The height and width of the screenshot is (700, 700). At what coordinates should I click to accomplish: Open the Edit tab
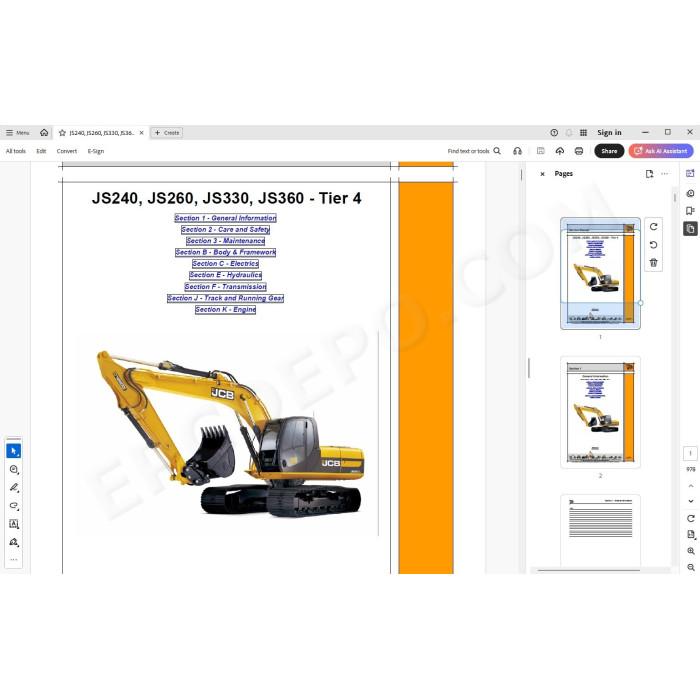(41, 151)
